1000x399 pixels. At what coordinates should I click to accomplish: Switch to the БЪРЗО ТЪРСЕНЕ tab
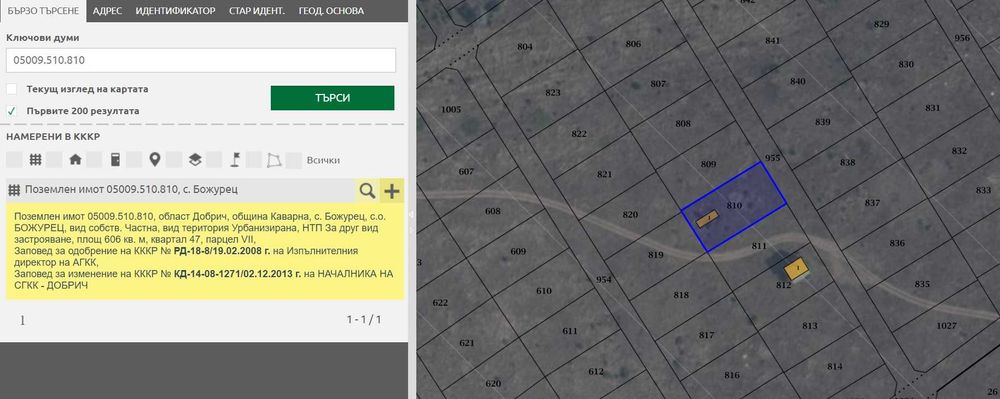[x=43, y=11]
